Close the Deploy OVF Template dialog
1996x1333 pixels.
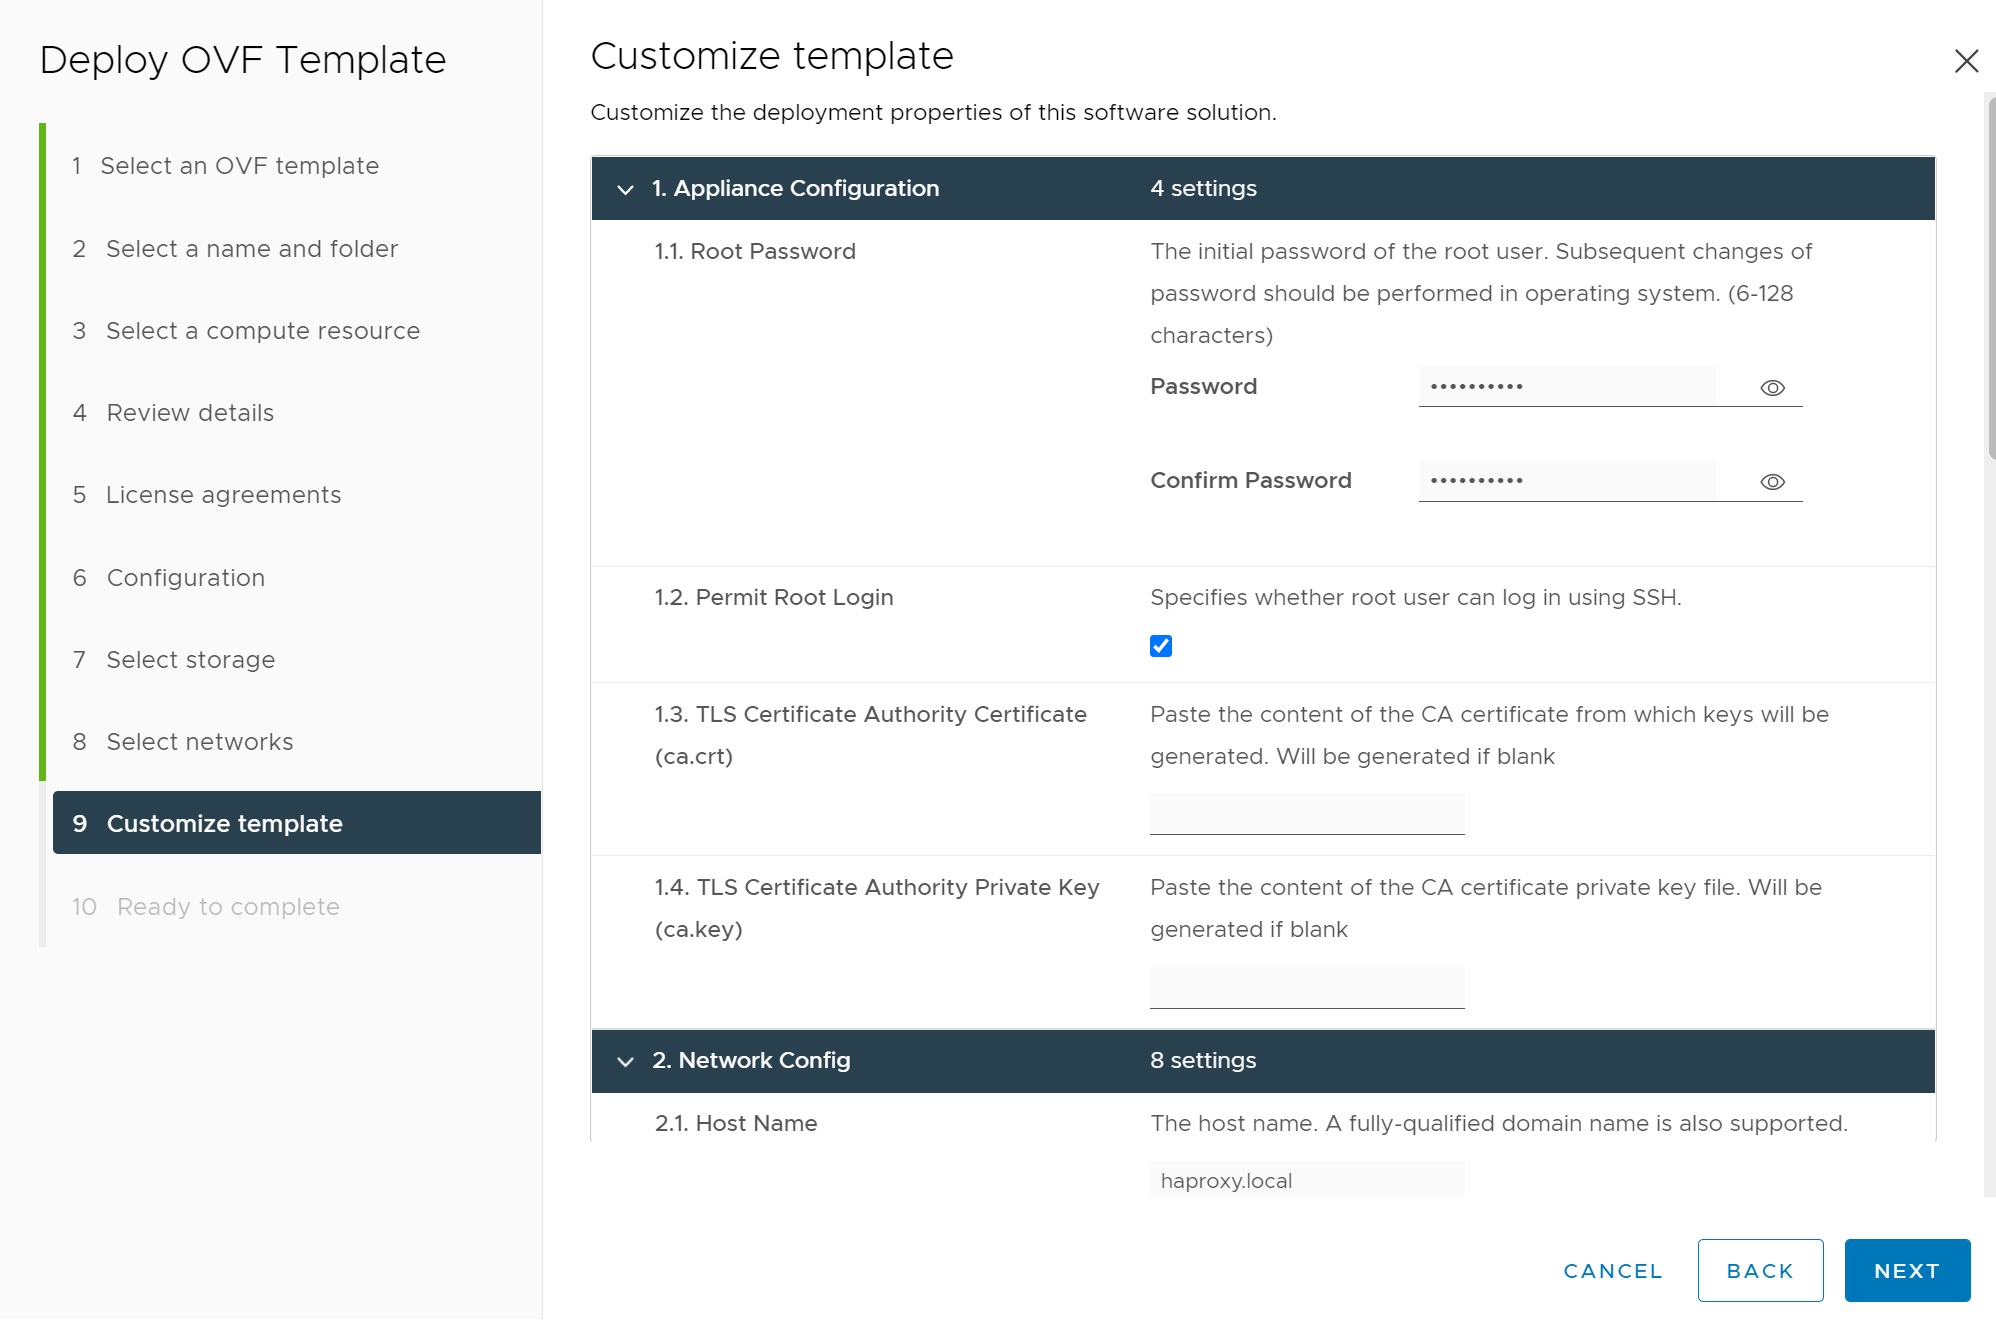(1966, 61)
